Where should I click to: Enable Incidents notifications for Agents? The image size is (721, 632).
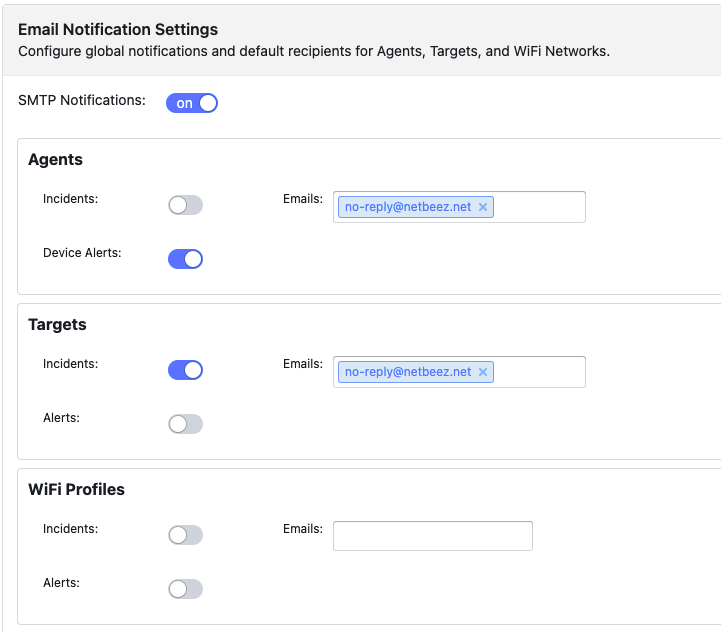click(185, 205)
